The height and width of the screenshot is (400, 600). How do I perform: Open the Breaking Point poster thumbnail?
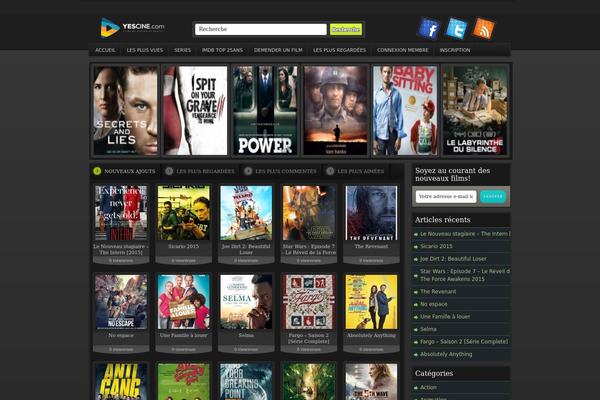click(x=246, y=382)
